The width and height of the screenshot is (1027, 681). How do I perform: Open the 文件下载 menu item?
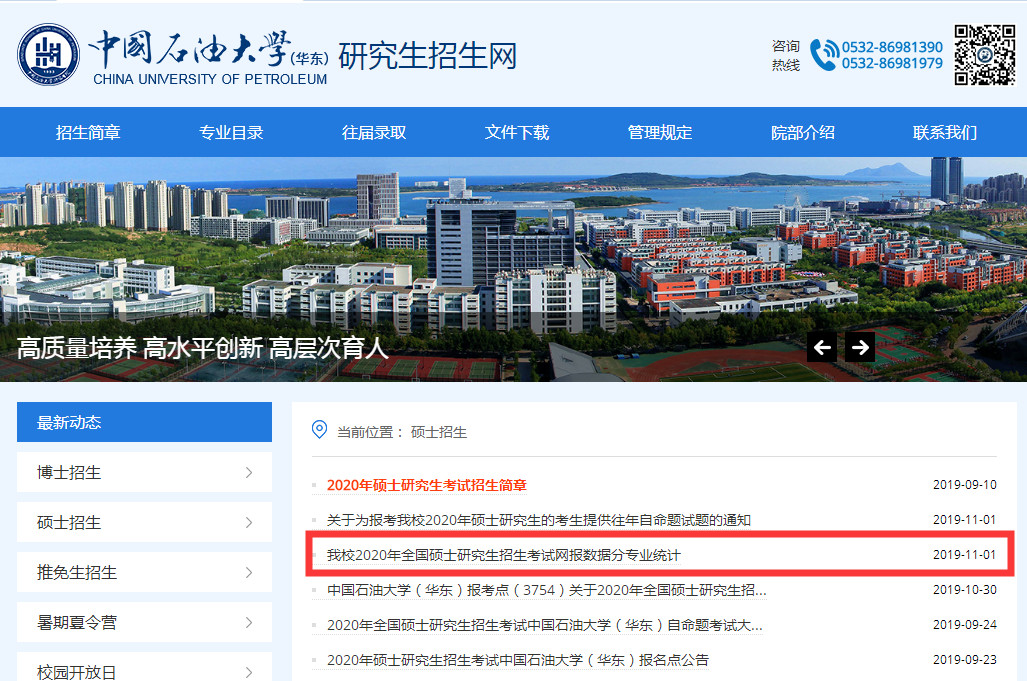[x=517, y=131]
